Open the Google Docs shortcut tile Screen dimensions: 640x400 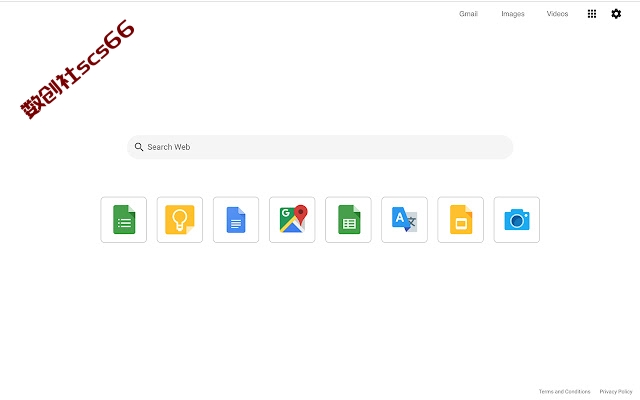pyautogui.click(x=236, y=220)
